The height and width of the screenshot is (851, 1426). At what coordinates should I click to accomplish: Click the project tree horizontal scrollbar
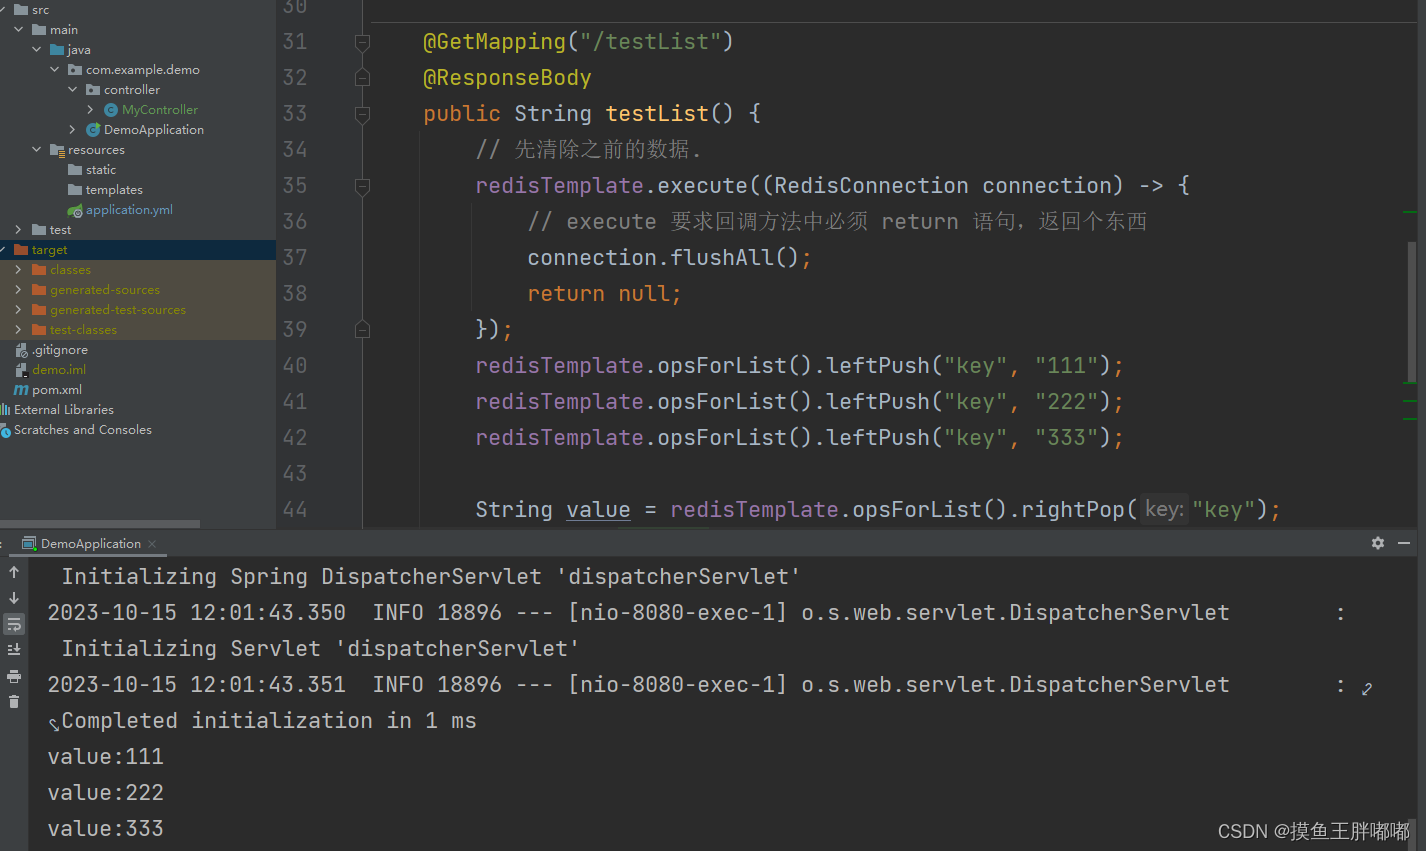[100, 523]
